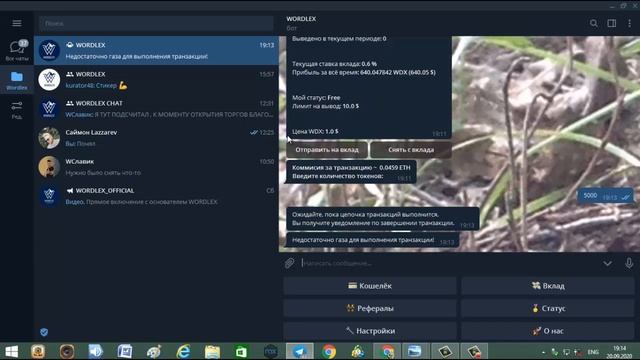Select the All chats folder
640x360 pixels.
tap(17, 51)
